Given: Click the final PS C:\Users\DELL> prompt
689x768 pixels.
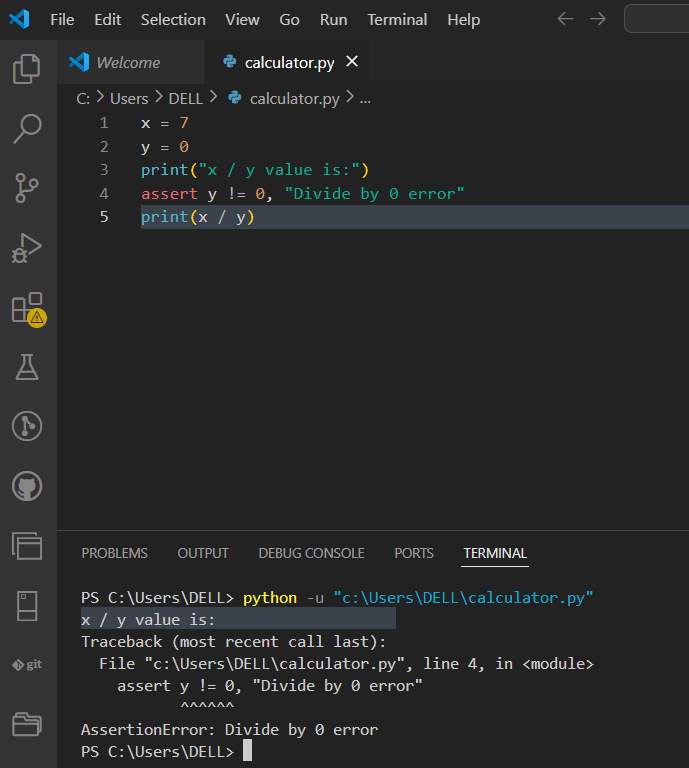Looking at the screenshot, I should pyautogui.click(x=158, y=752).
